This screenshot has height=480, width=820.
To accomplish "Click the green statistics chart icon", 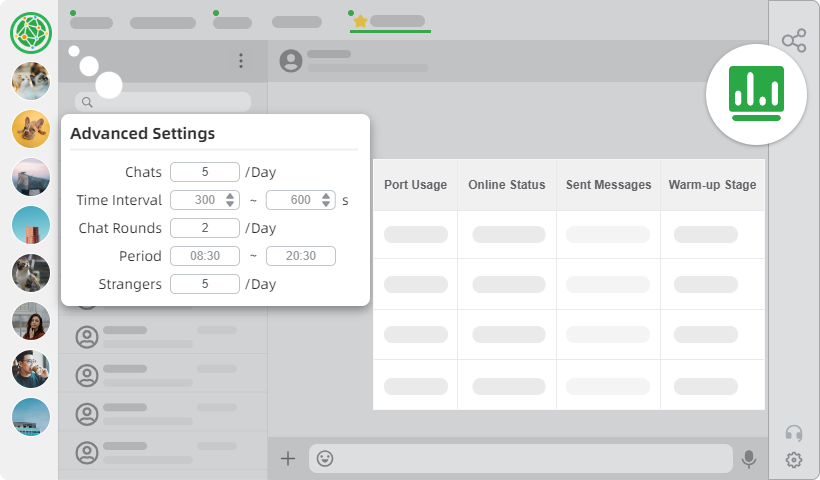I will (755, 95).
